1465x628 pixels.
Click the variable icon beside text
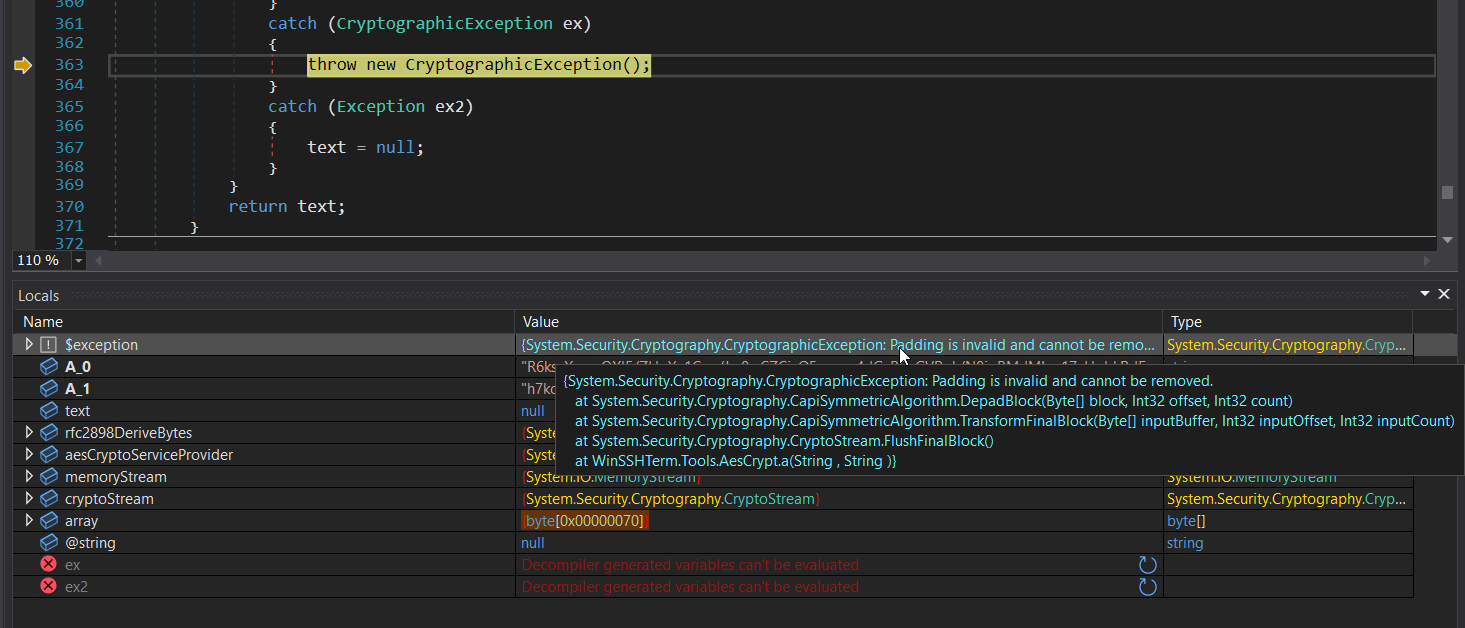[49, 411]
